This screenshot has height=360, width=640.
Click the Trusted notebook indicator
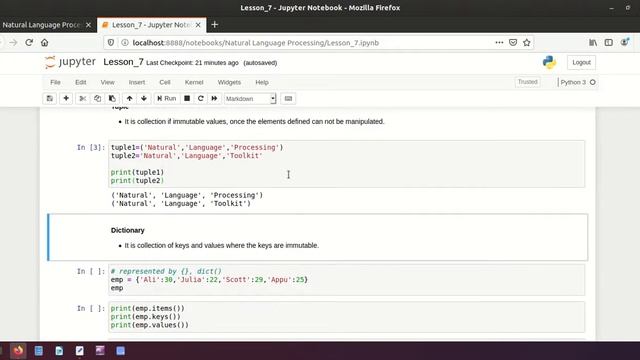pyautogui.click(x=527, y=82)
